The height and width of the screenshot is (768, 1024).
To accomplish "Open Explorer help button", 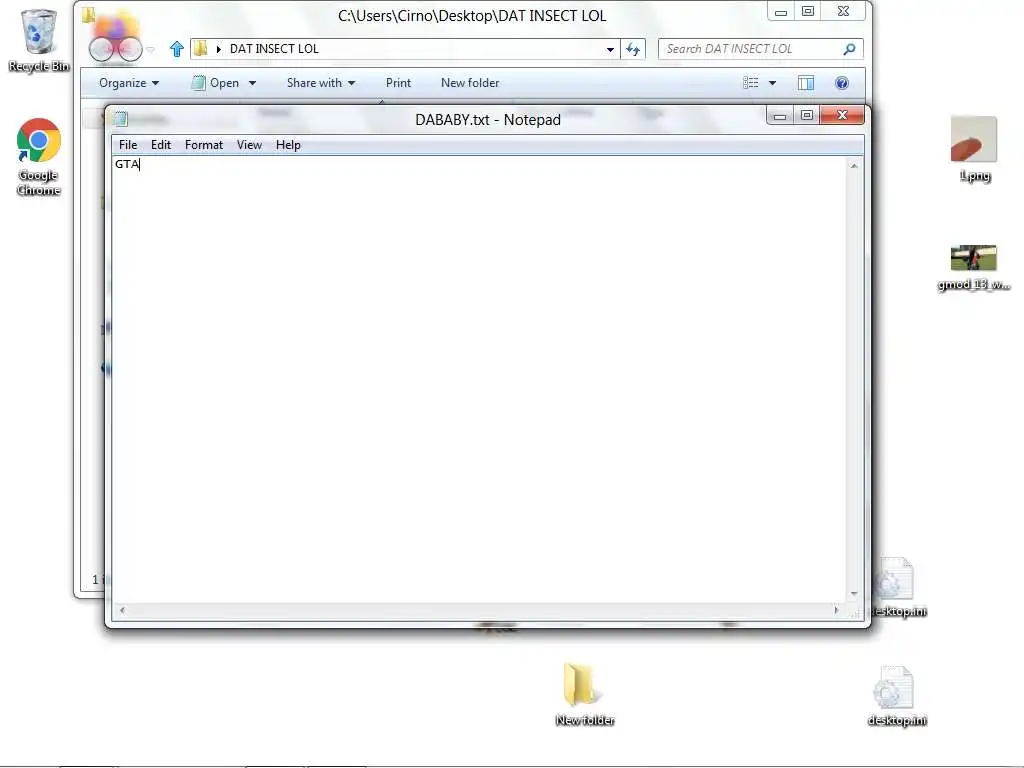I will point(842,83).
